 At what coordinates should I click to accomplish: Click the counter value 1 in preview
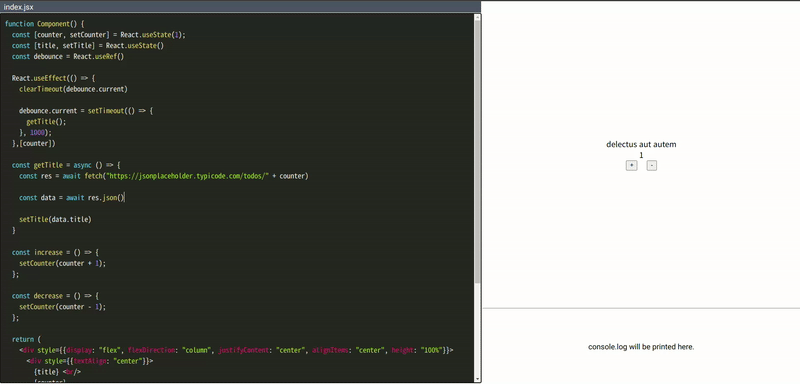(641, 155)
